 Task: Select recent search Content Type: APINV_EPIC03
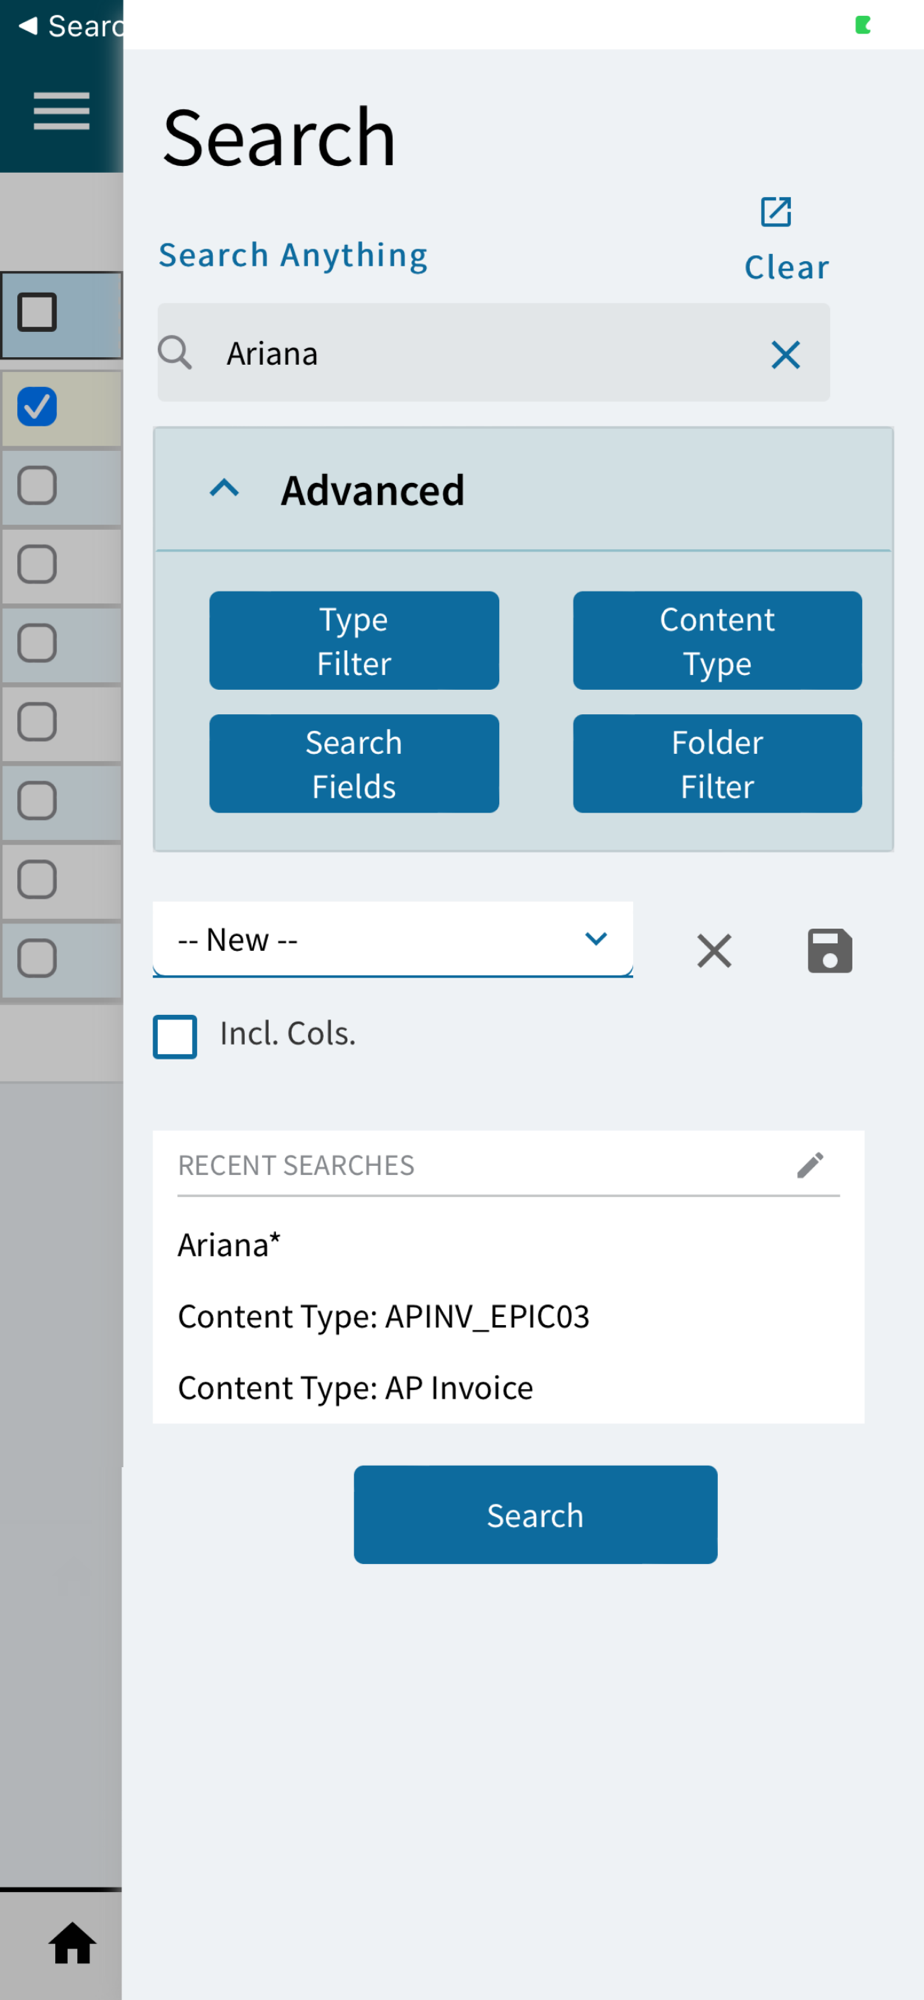click(384, 1317)
